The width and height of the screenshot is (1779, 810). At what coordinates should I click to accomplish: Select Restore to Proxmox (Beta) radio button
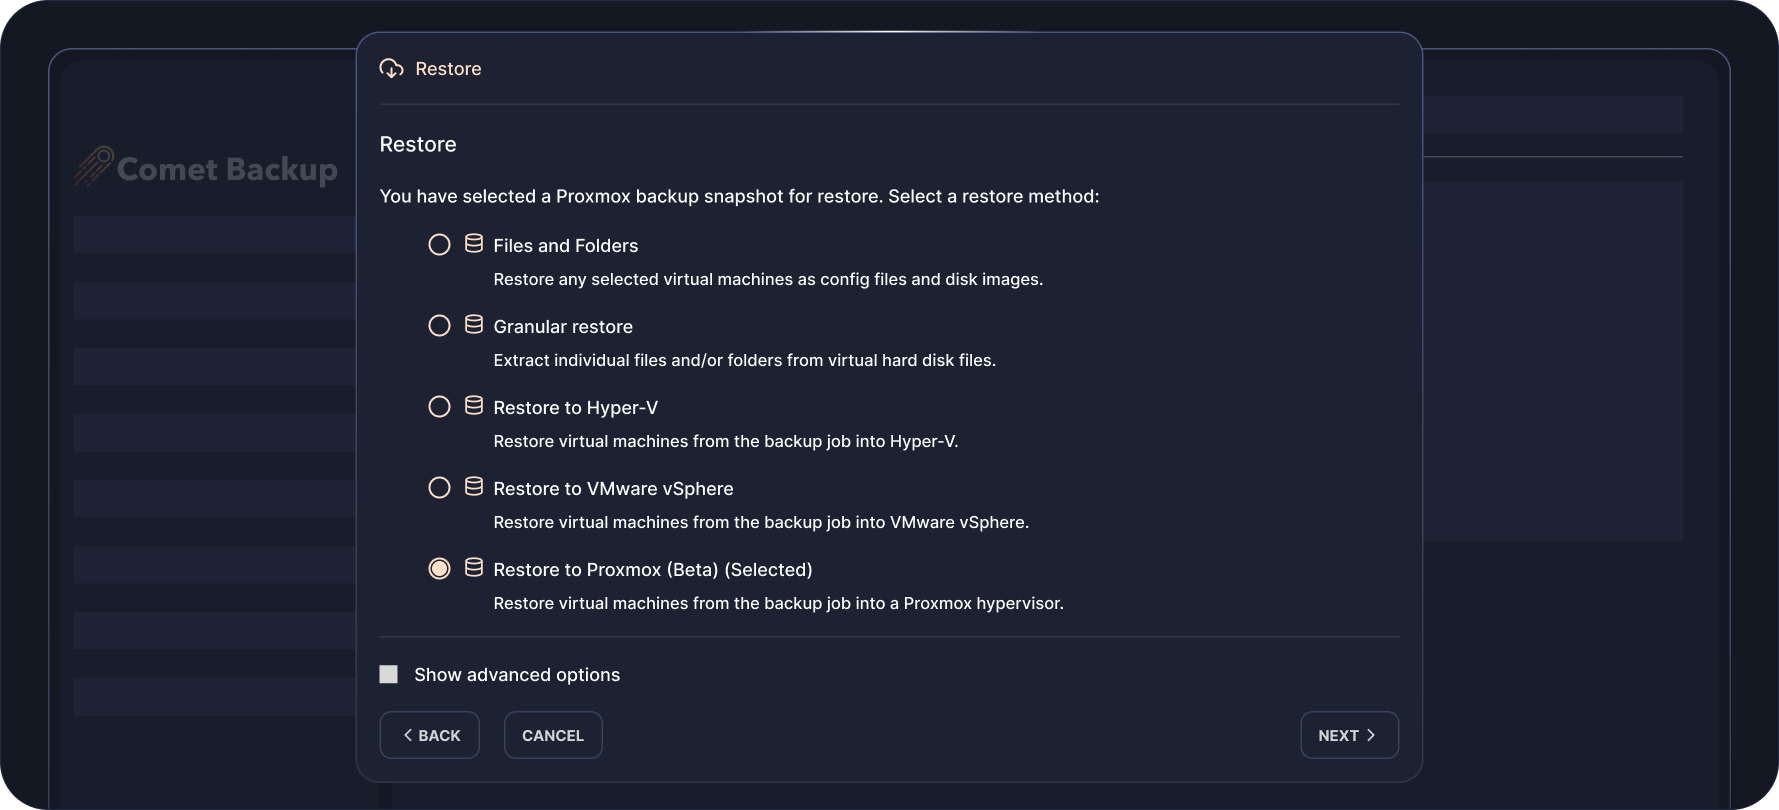pos(439,569)
